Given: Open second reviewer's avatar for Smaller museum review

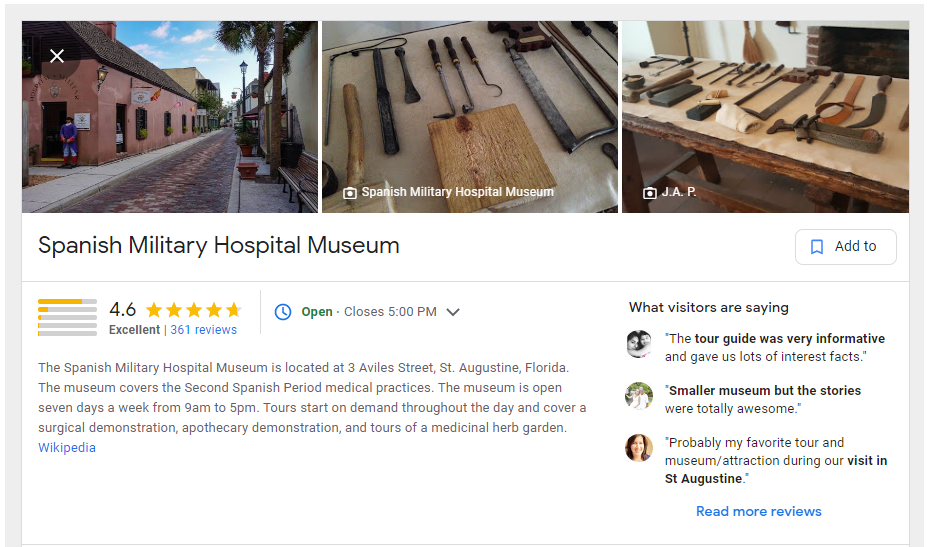Looking at the screenshot, I should [x=639, y=396].
